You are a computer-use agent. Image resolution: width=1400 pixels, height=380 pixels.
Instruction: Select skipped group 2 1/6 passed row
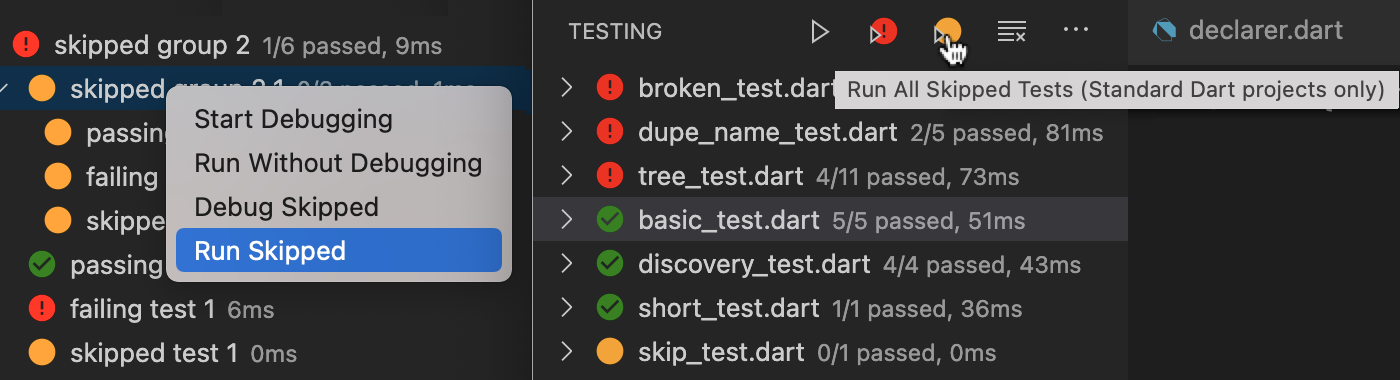(265, 45)
